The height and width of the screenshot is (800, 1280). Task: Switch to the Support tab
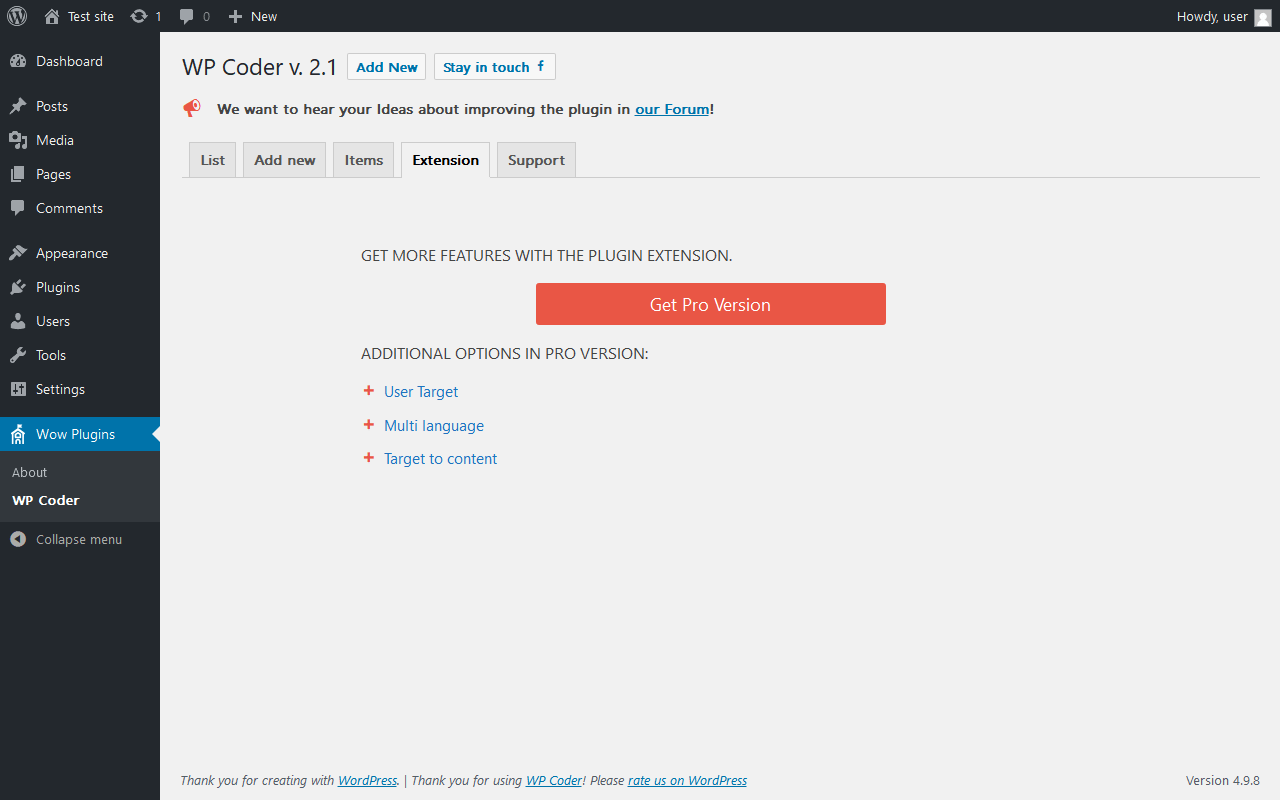click(536, 160)
